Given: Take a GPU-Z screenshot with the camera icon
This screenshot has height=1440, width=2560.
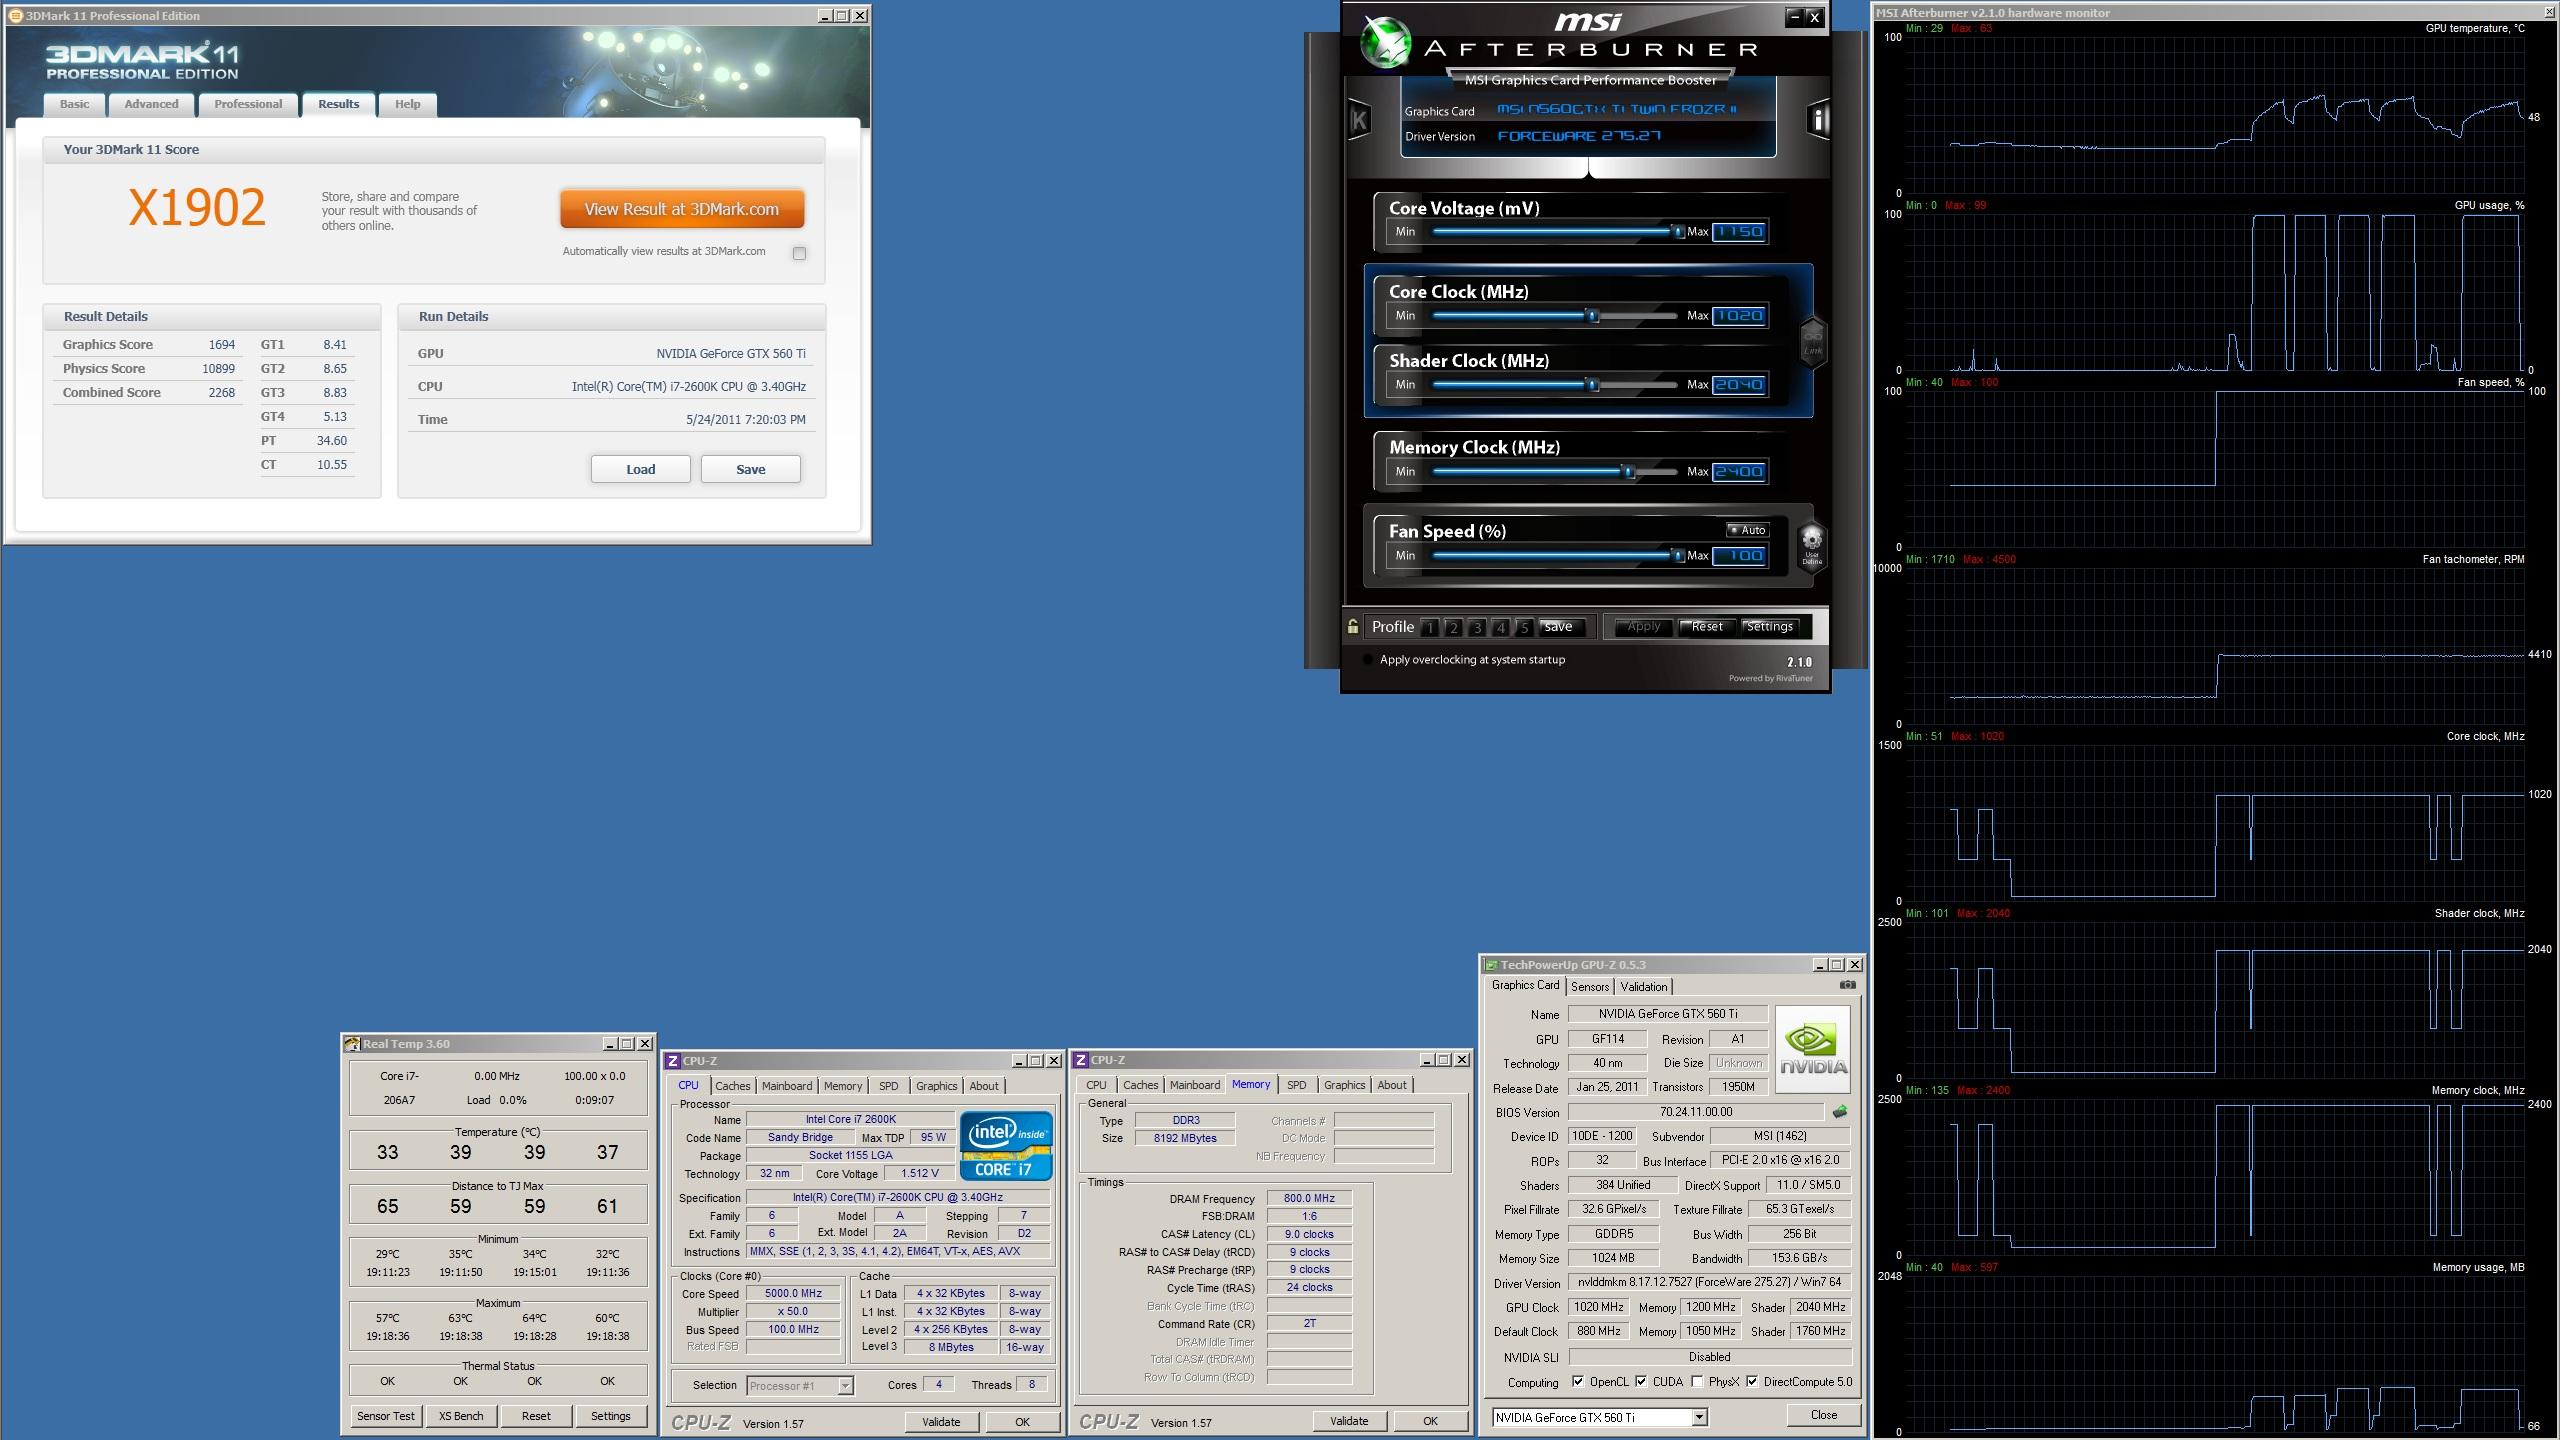Looking at the screenshot, I should (x=1847, y=985).
